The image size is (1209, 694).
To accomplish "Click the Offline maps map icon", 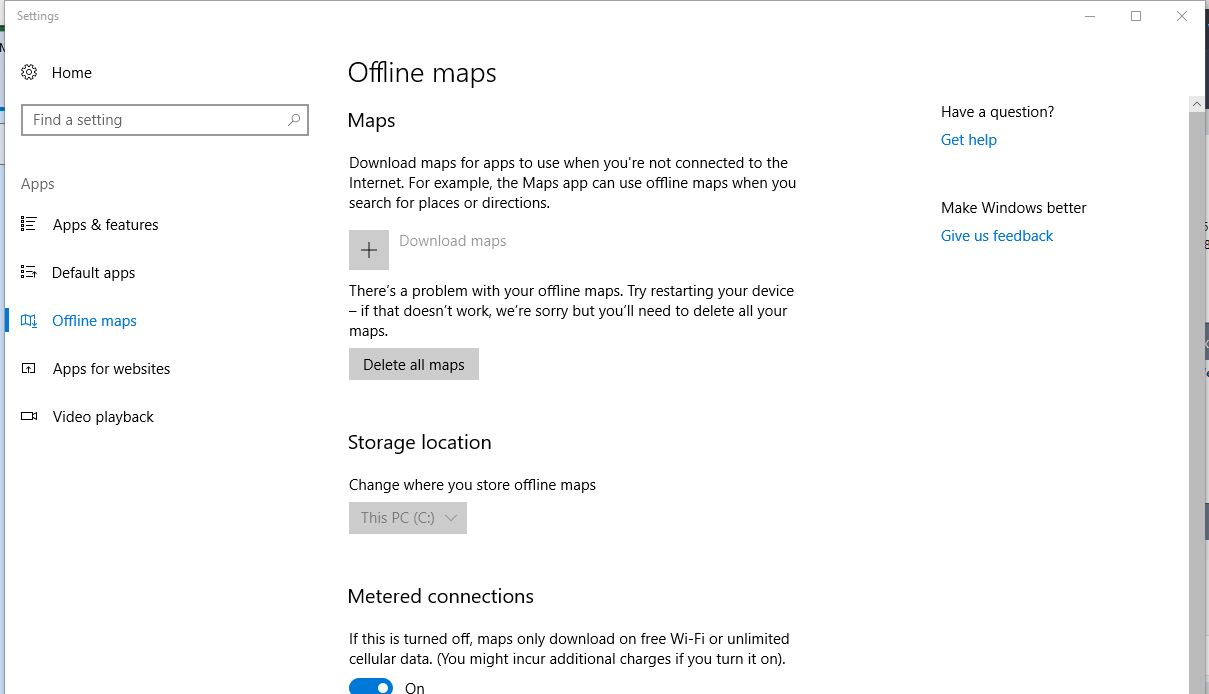I will tap(29, 321).
